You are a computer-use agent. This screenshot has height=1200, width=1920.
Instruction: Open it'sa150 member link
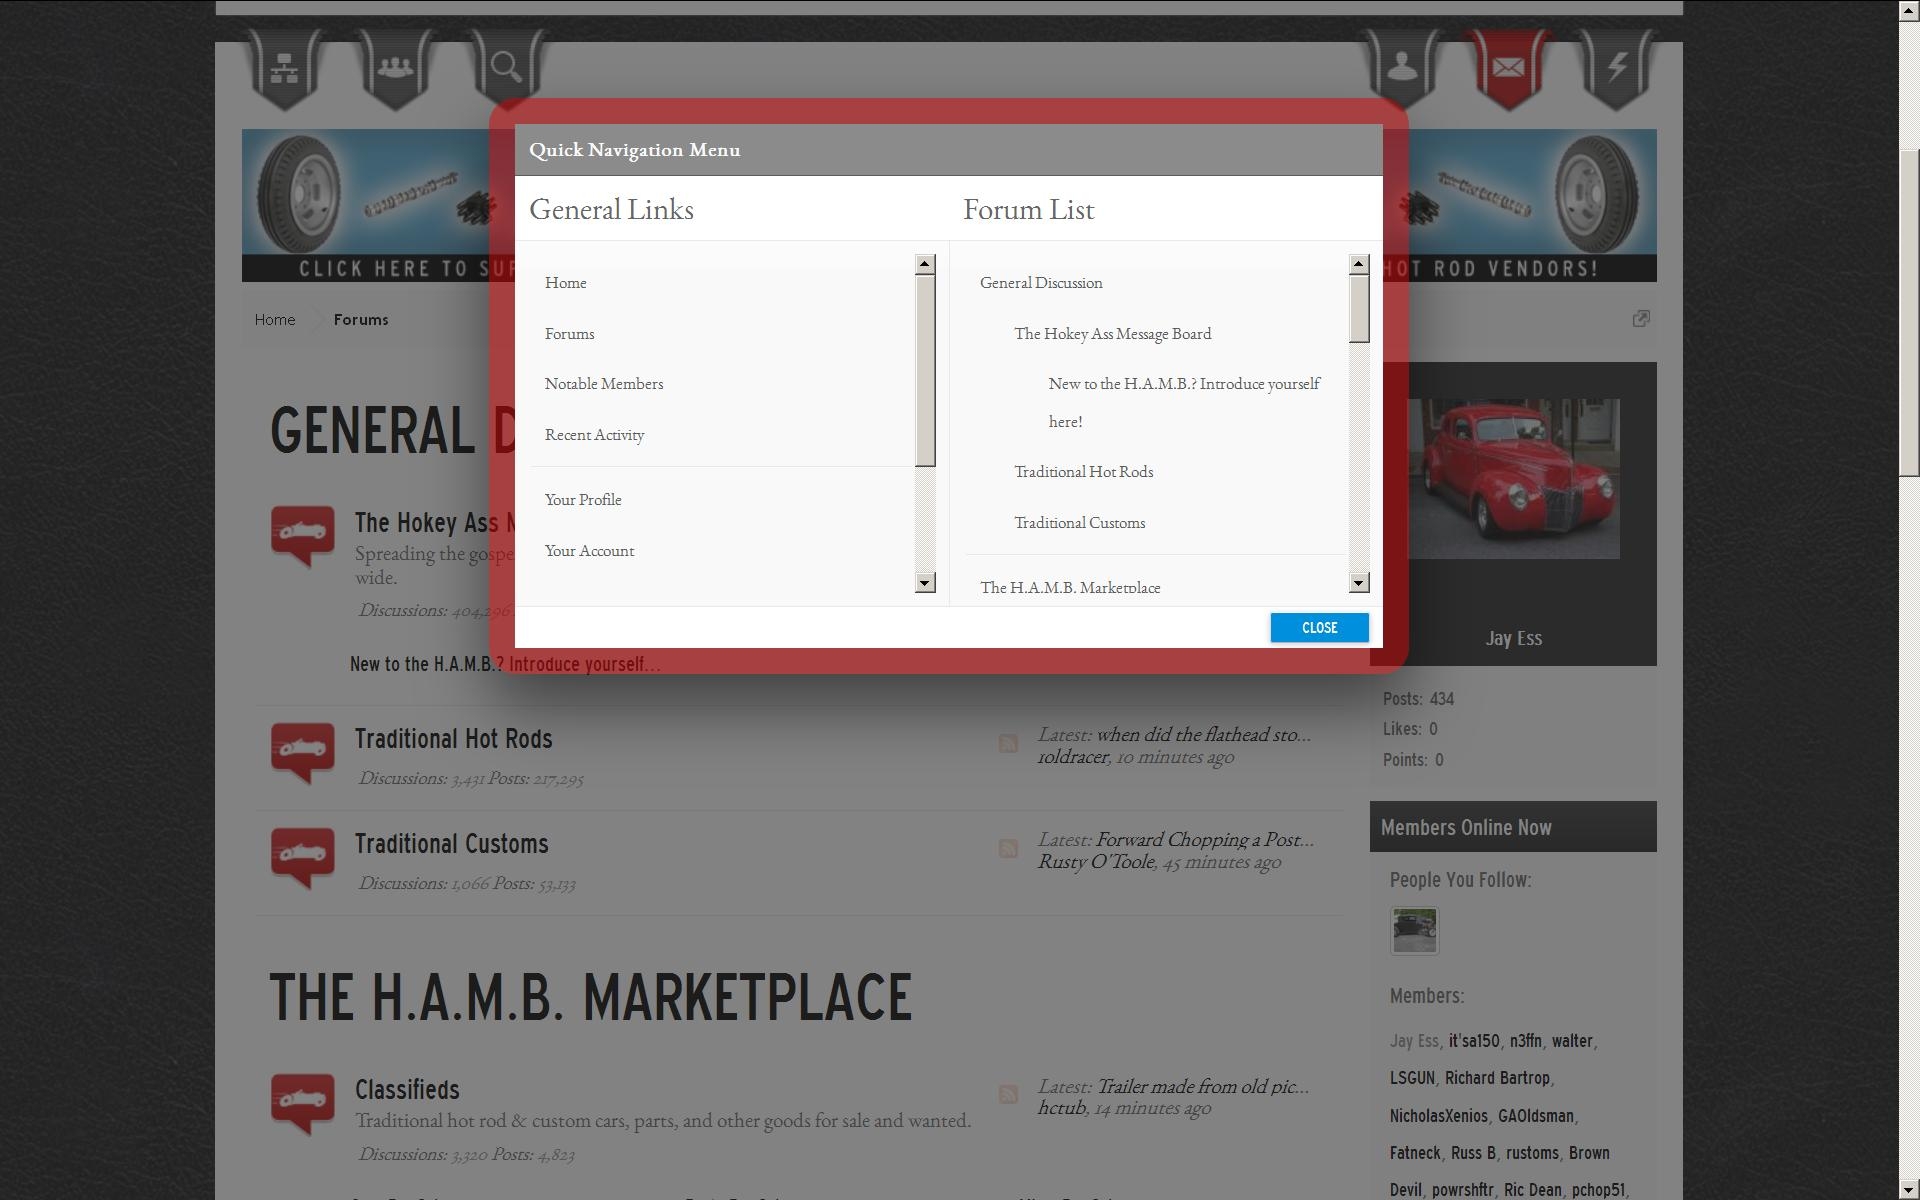click(1474, 1041)
